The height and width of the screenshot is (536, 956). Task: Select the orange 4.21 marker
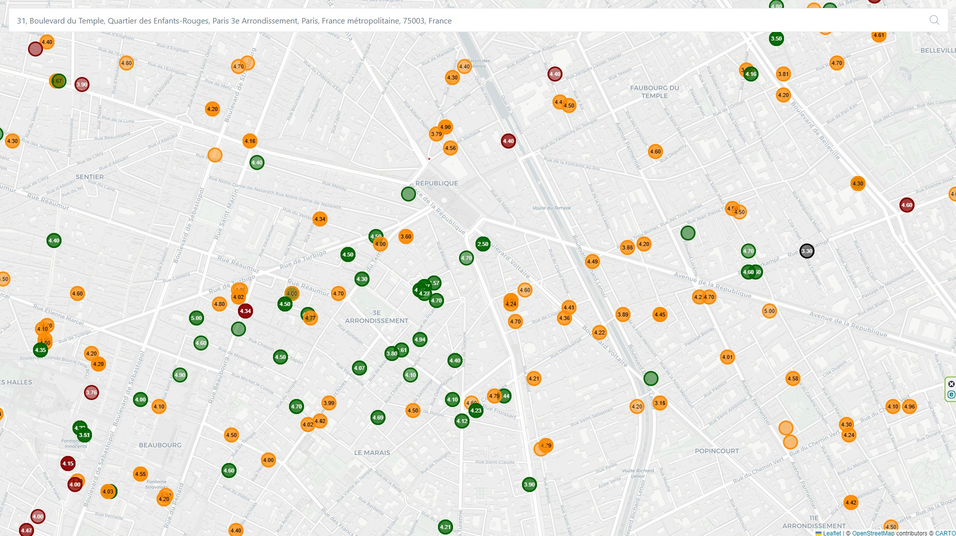533,379
